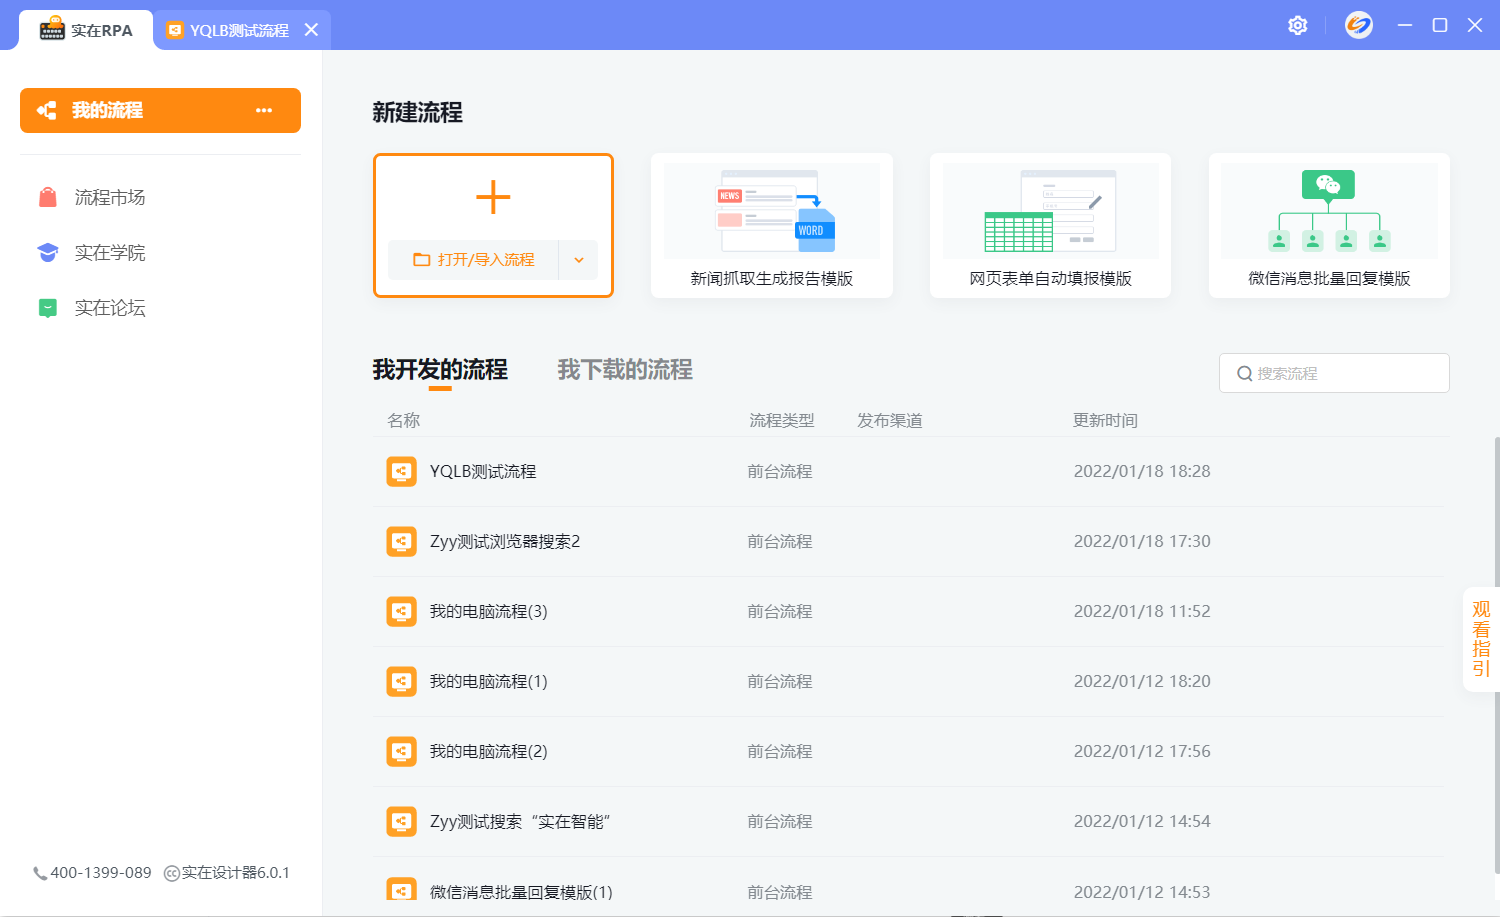Click the Zyy测试浏览器搜索2 row flow icon

[401, 541]
